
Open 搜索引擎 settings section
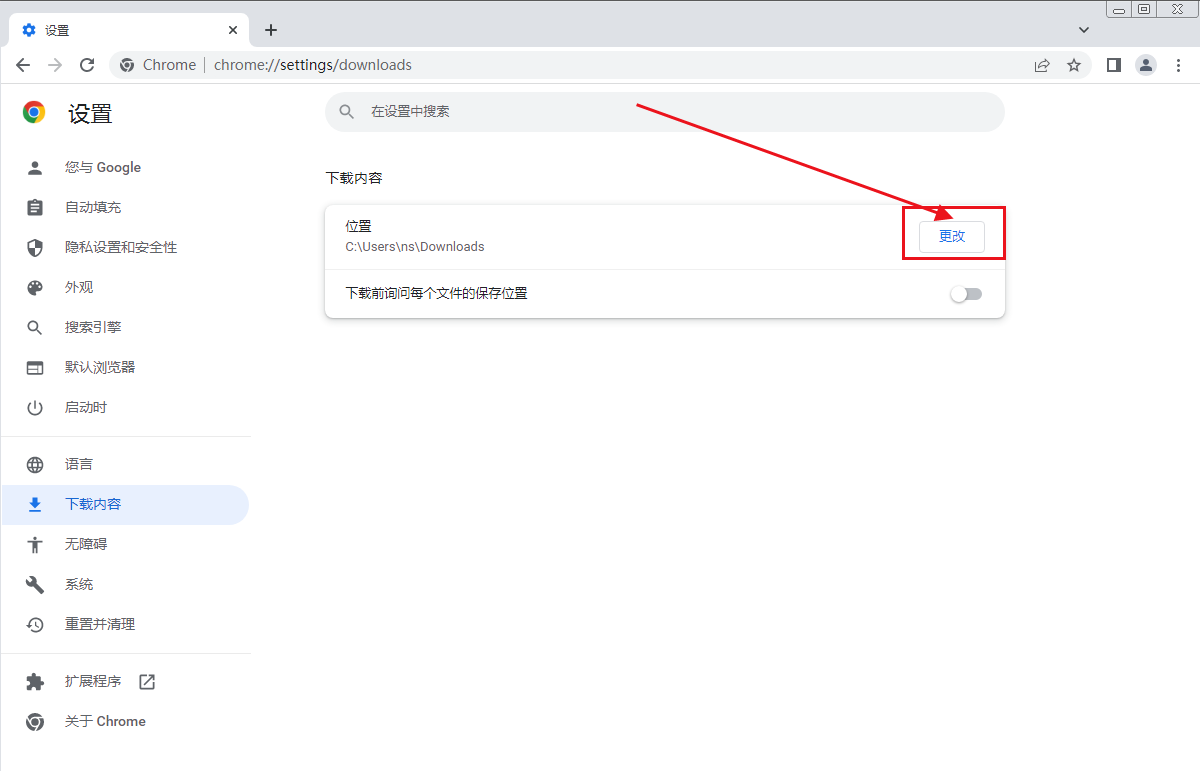[125, 327]
